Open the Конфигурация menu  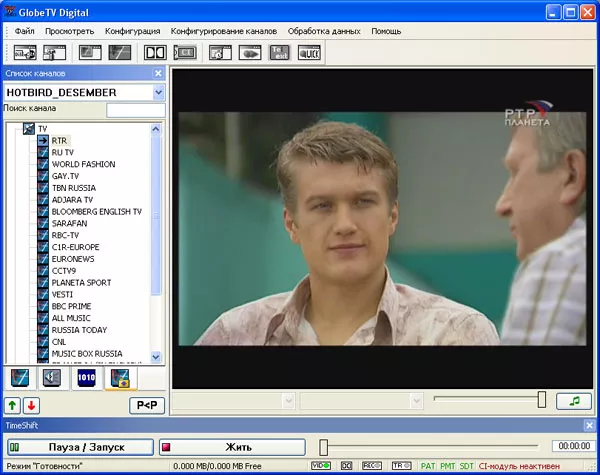[x=132, y=31]
